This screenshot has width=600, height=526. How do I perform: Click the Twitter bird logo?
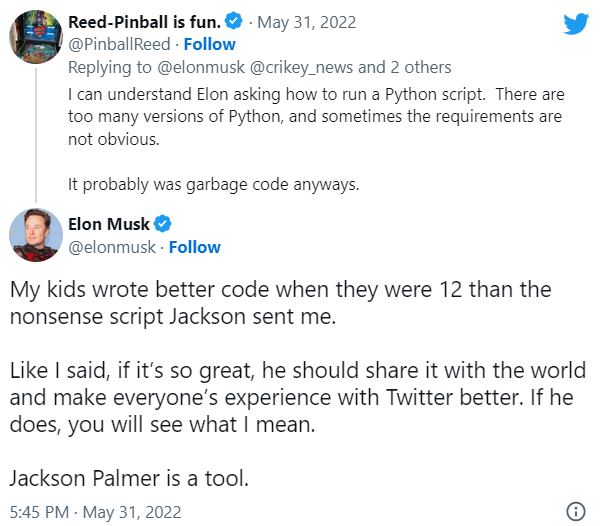tap(576, 24)
